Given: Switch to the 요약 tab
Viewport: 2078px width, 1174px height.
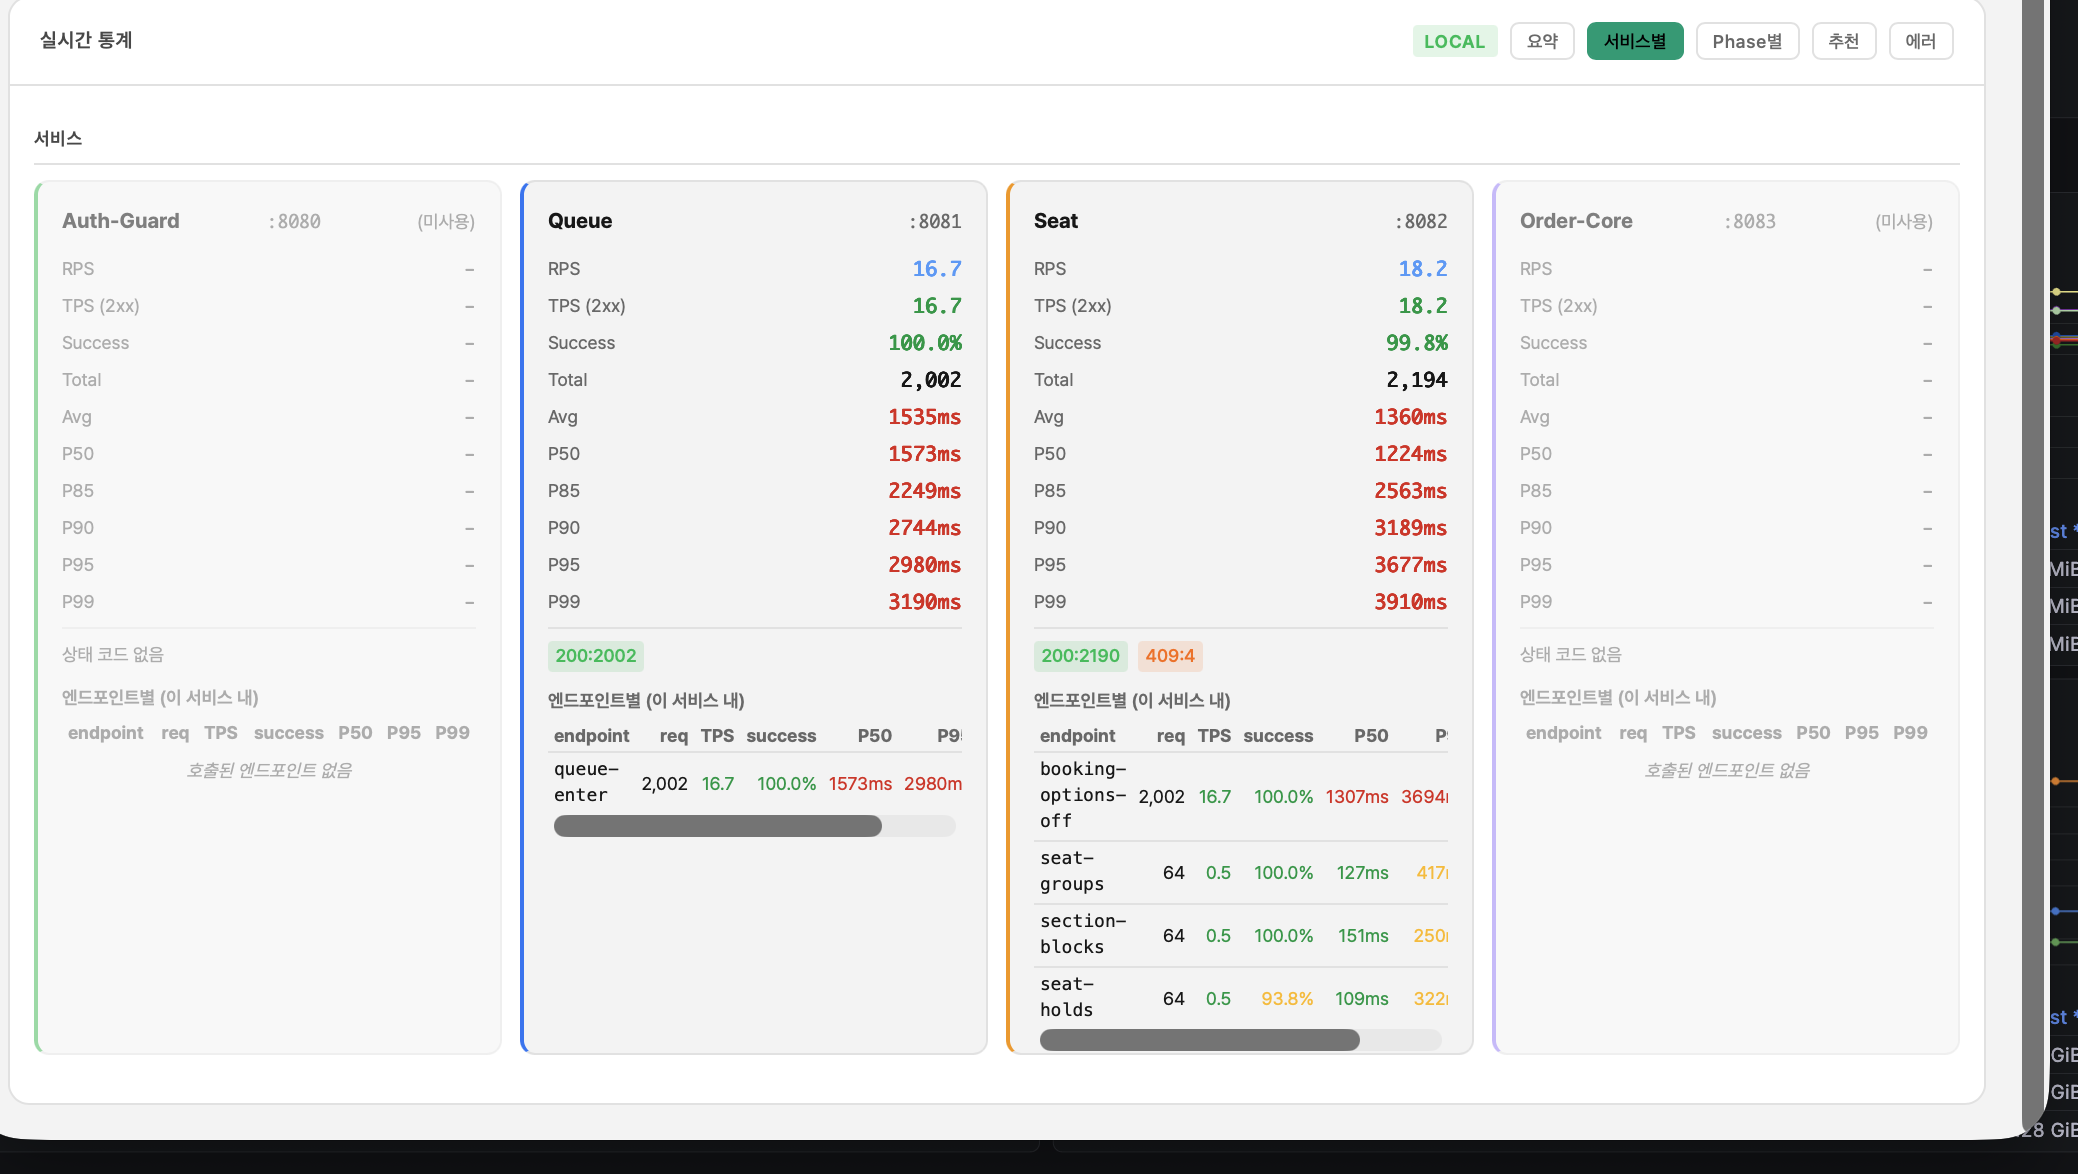Looking at the screenshot, I should (x=1542, y=41).
